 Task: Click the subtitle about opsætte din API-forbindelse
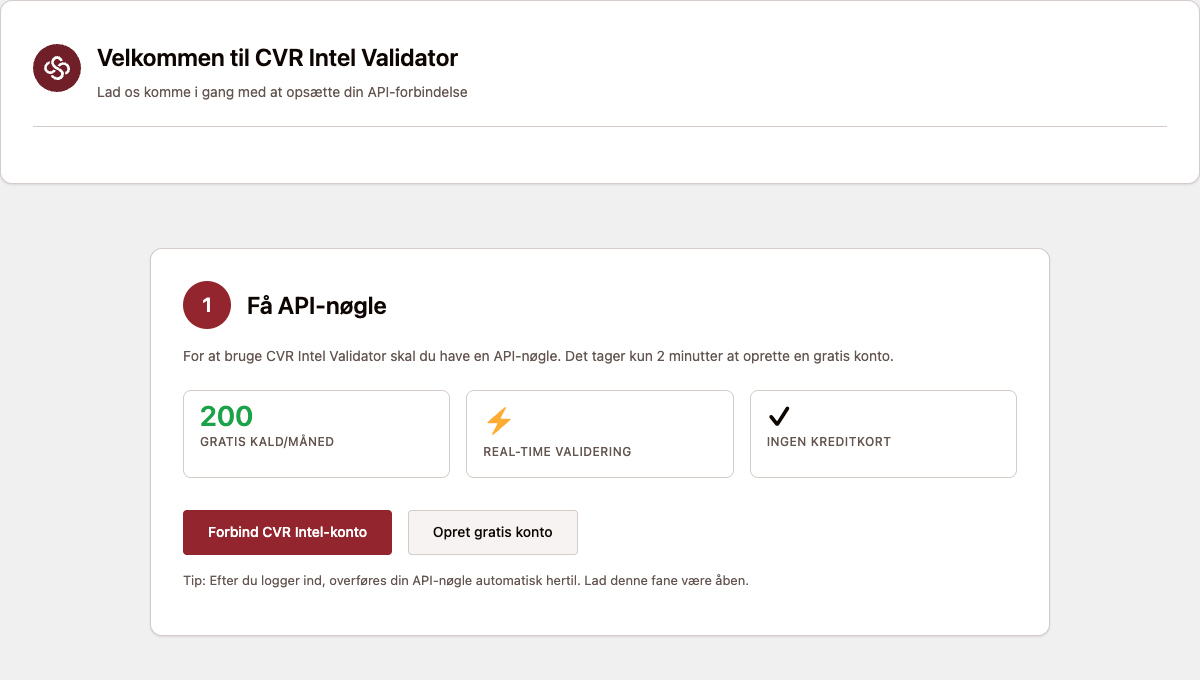[x=282, y=92]
